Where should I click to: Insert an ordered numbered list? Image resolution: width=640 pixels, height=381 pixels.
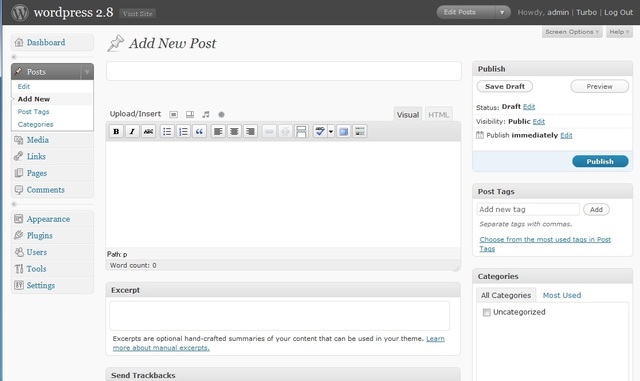tap(183, 131)
